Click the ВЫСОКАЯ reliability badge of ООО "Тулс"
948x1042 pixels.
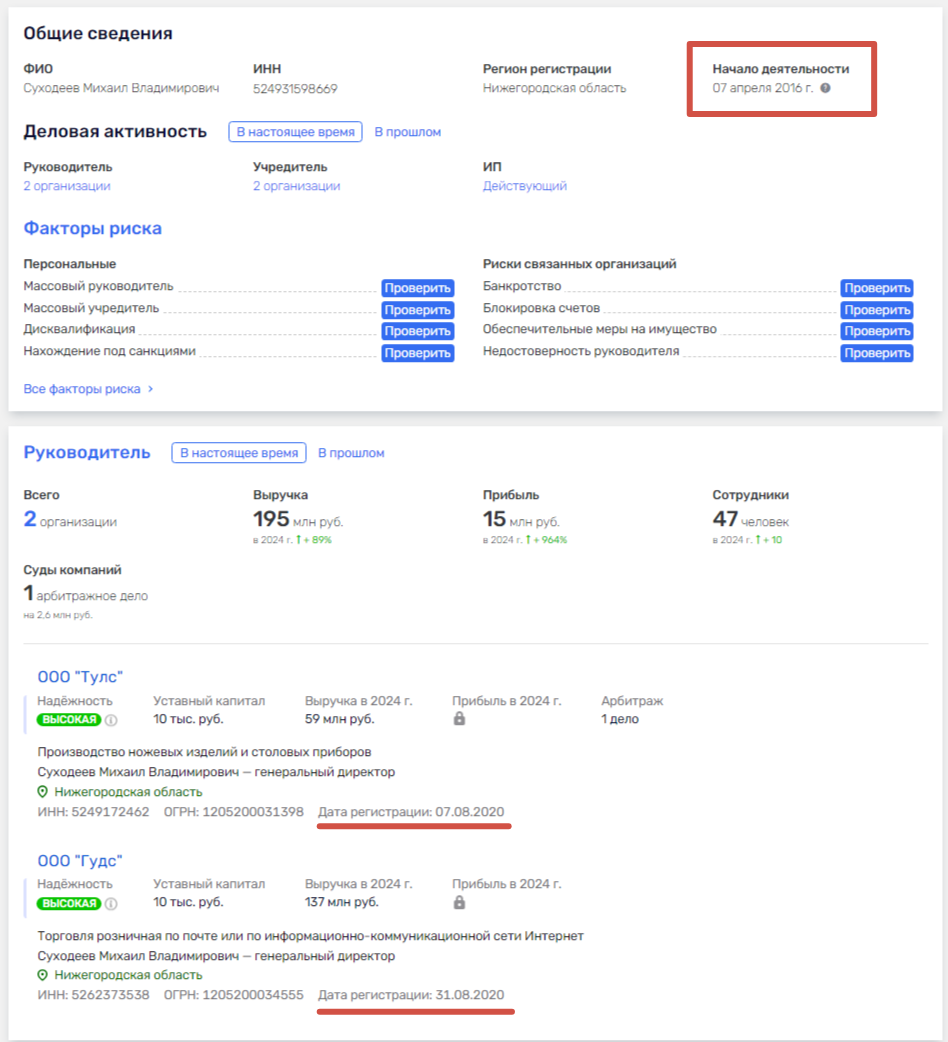pos(67,719)
